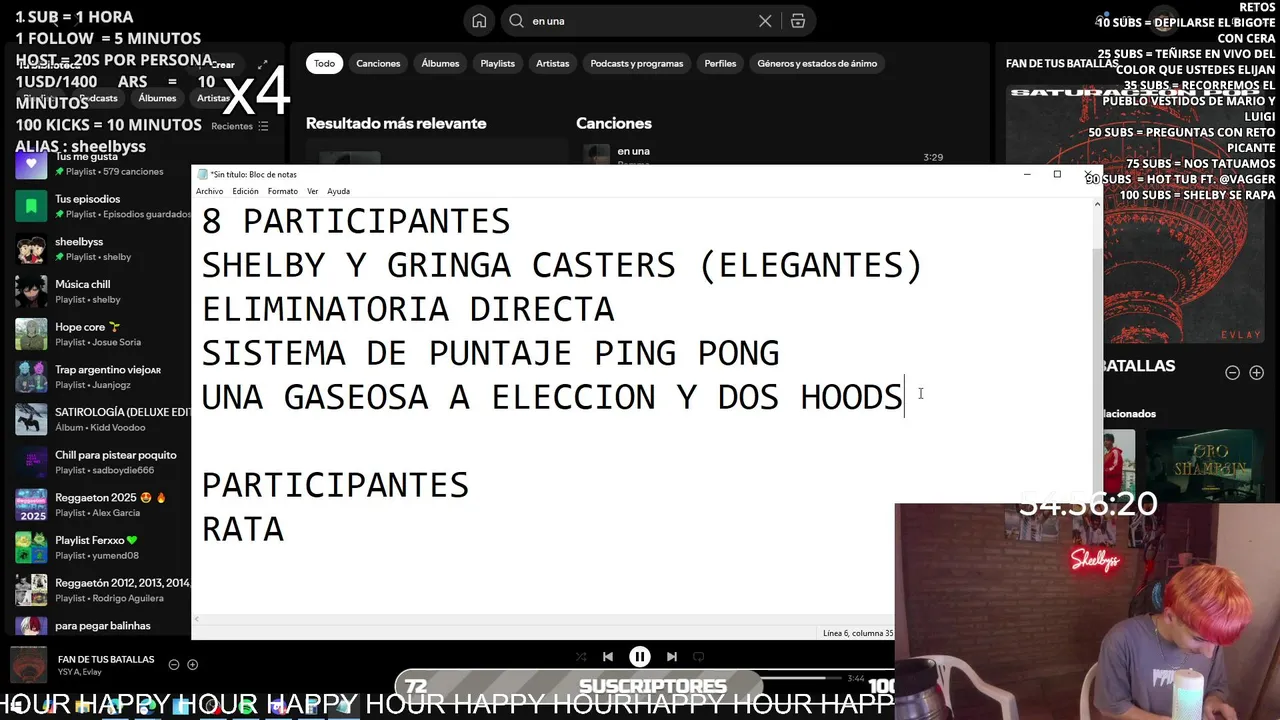Open Géneros y estados de ánimo chip

click(817, 63)
